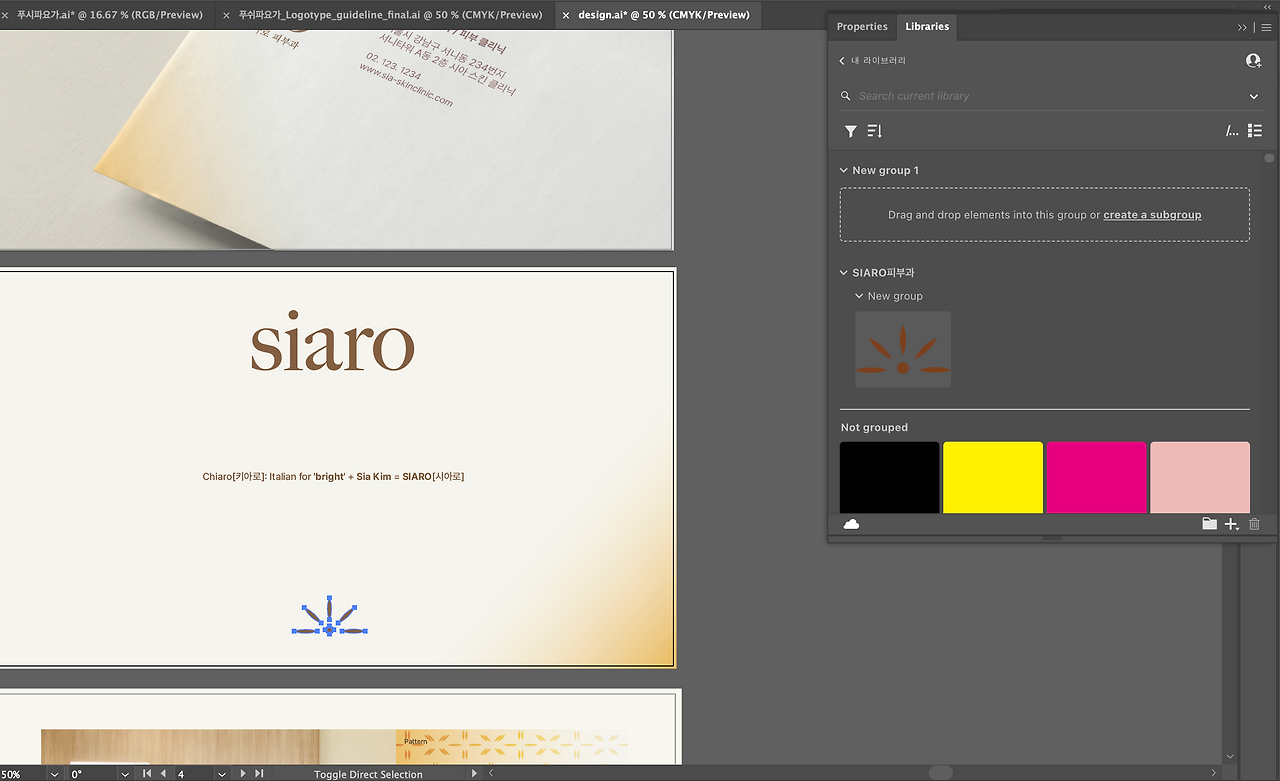
Task: Open the Libraries panel hamburger menu
Action: pos(1266,27)
